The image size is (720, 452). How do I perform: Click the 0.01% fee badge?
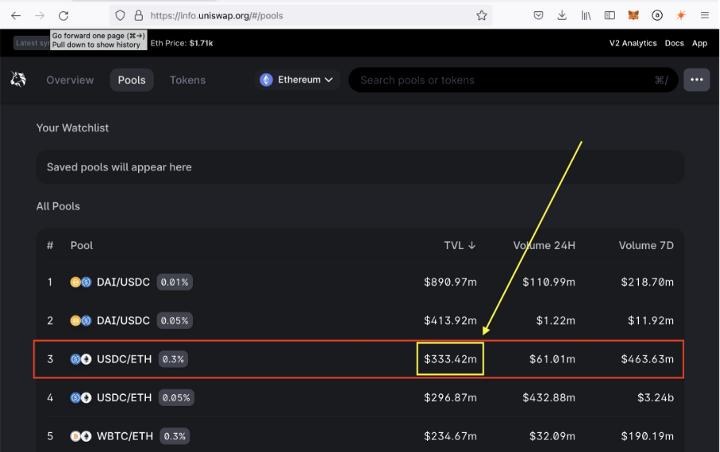point(174,282)
